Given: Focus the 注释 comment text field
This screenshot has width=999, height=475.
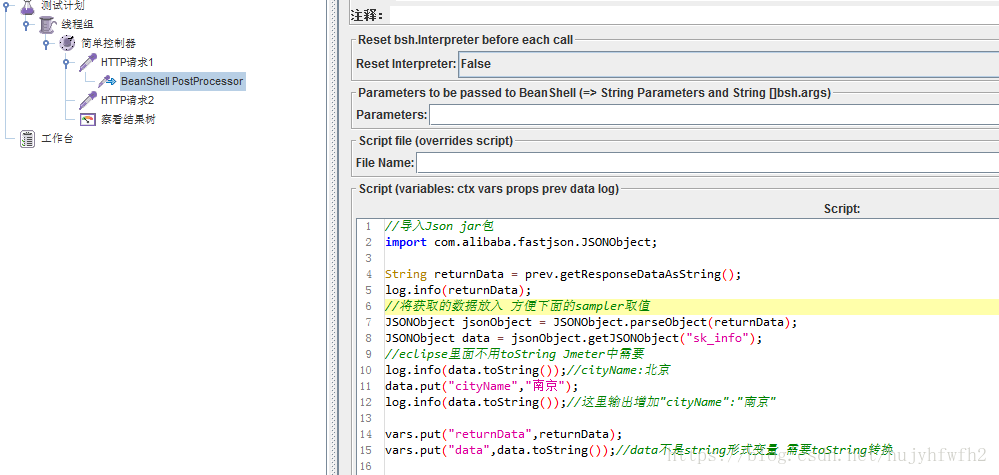Looking at the screenshot, I should click(x=692, y=15).
